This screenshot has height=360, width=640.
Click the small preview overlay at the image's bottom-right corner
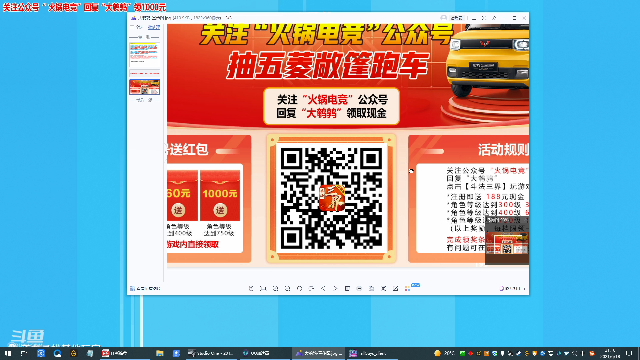507,240
